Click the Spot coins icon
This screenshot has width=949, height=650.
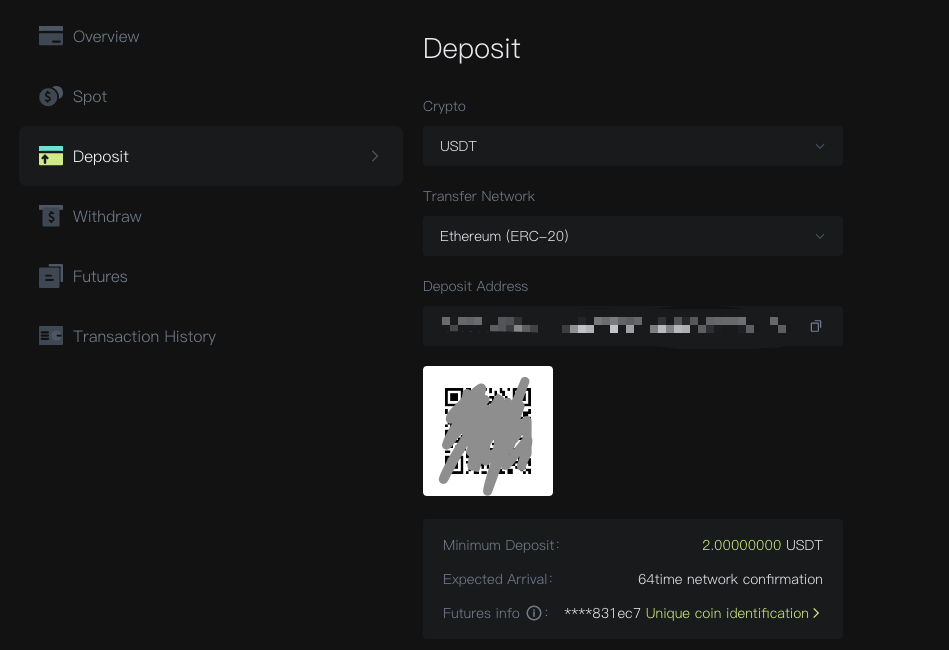(x=51, y=97)
